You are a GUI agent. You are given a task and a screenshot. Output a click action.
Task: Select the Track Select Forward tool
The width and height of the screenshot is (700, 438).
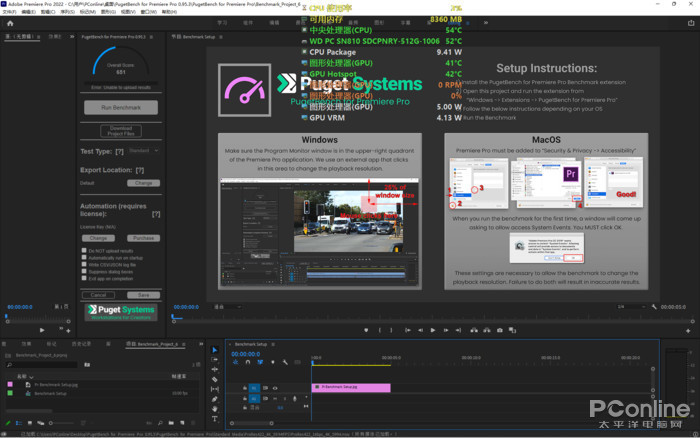point(215,359)
